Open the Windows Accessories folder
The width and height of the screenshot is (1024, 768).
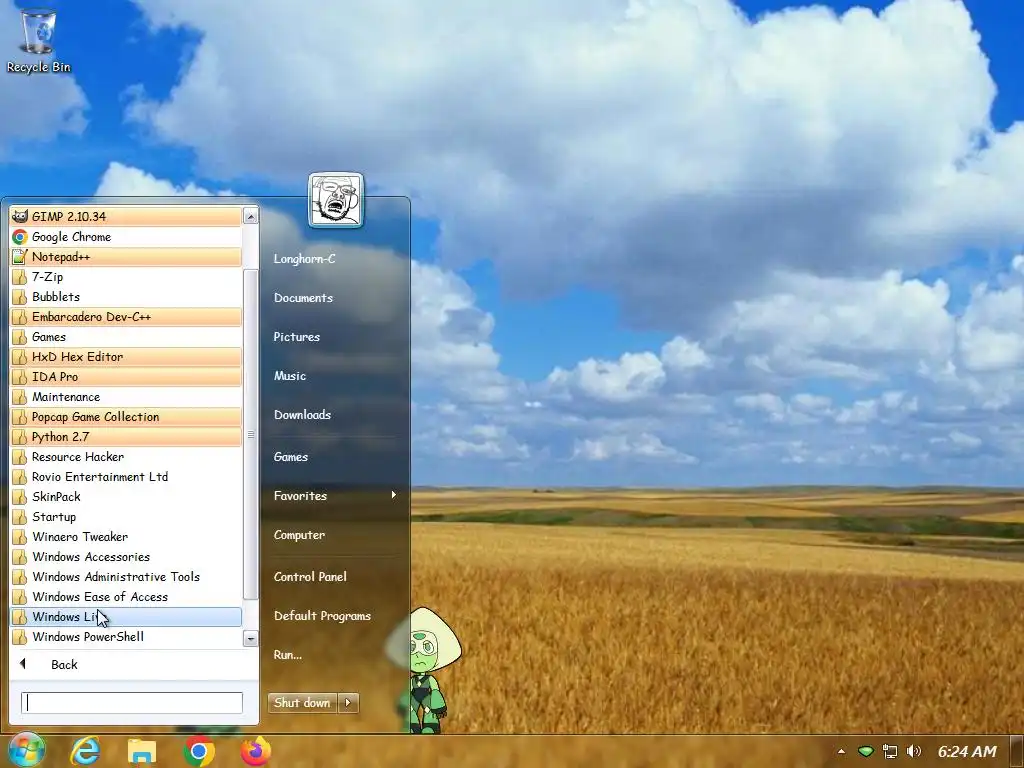126,557
